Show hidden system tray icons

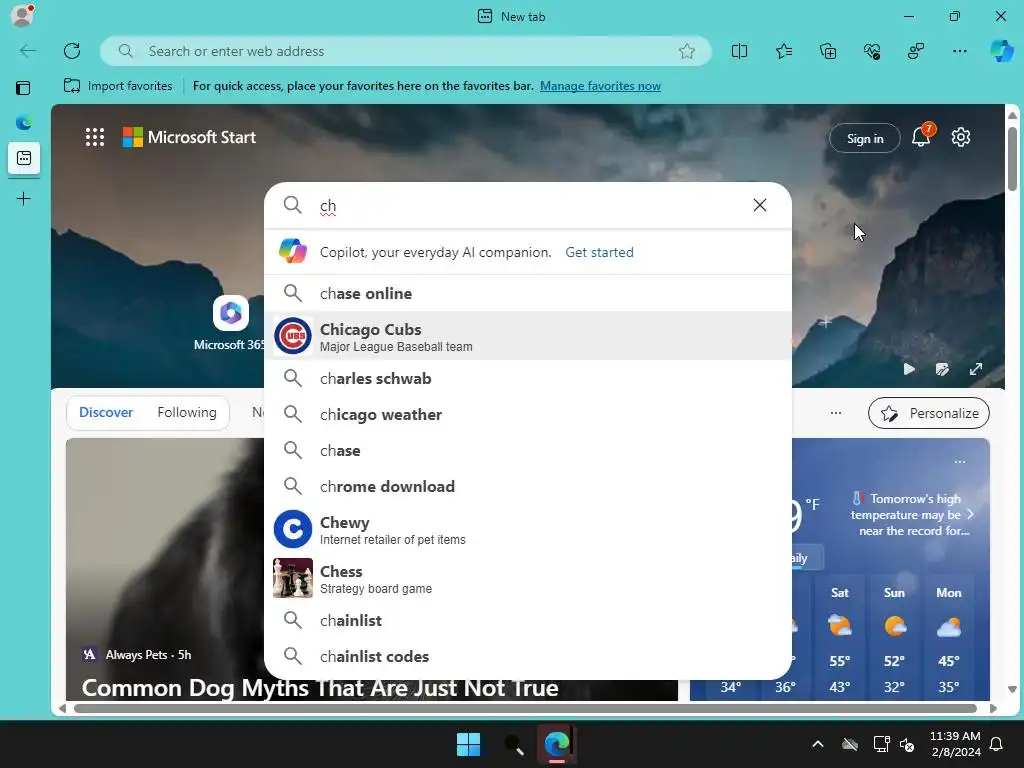[x=818, y=744]
